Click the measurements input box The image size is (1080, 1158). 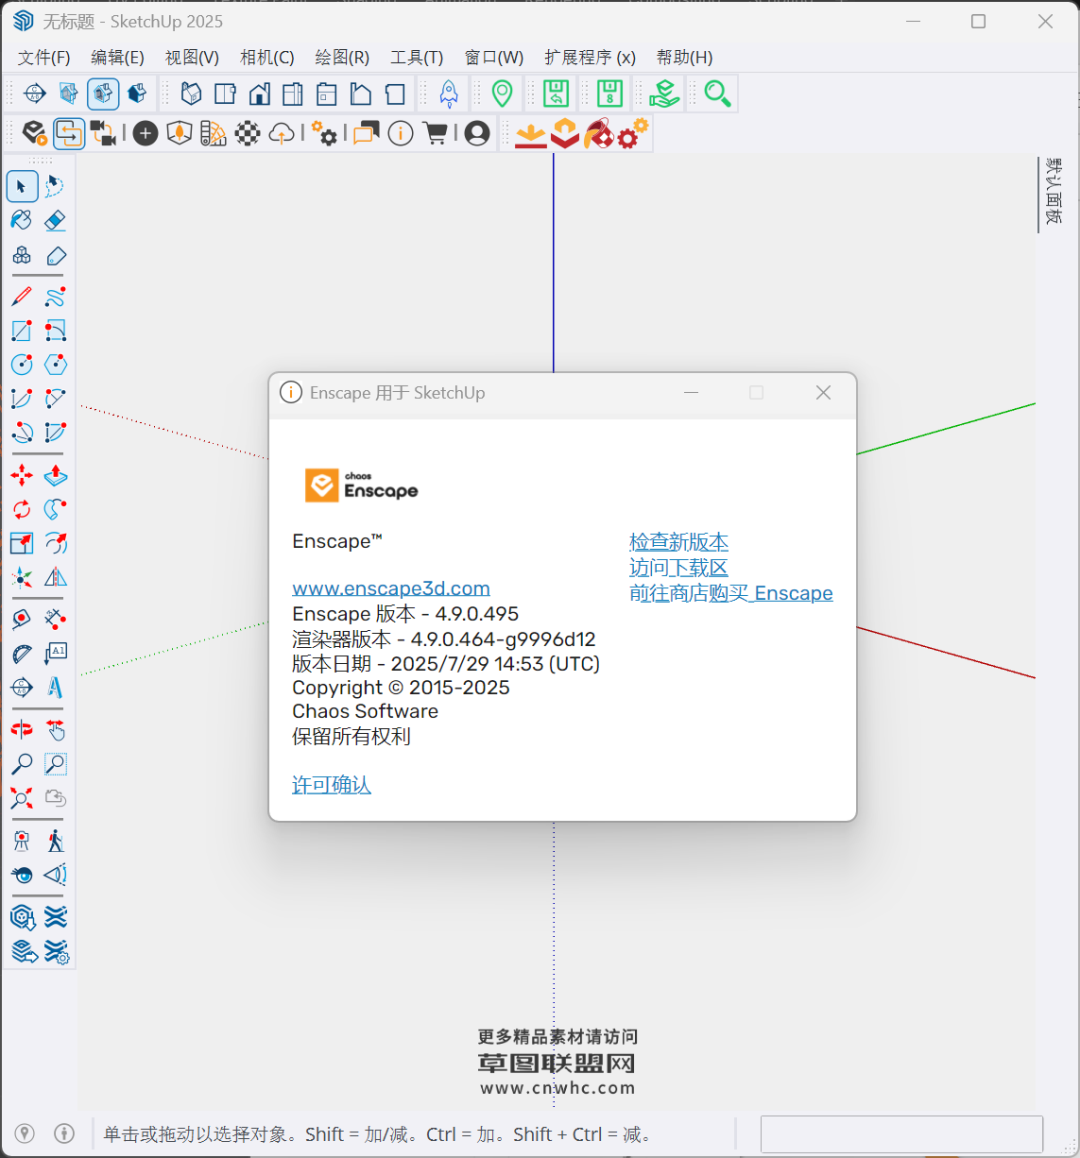pyautogui.click(x=901, y=1134)
